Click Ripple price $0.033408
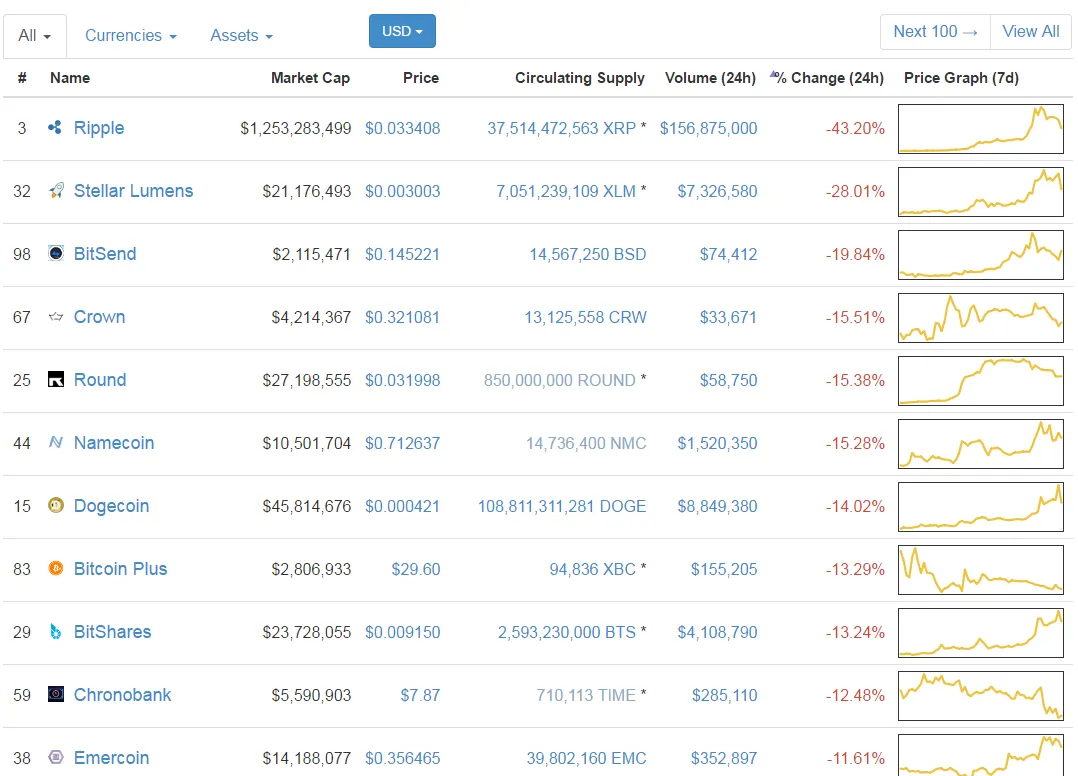The image size is (1078, 776). coord(402,129)
